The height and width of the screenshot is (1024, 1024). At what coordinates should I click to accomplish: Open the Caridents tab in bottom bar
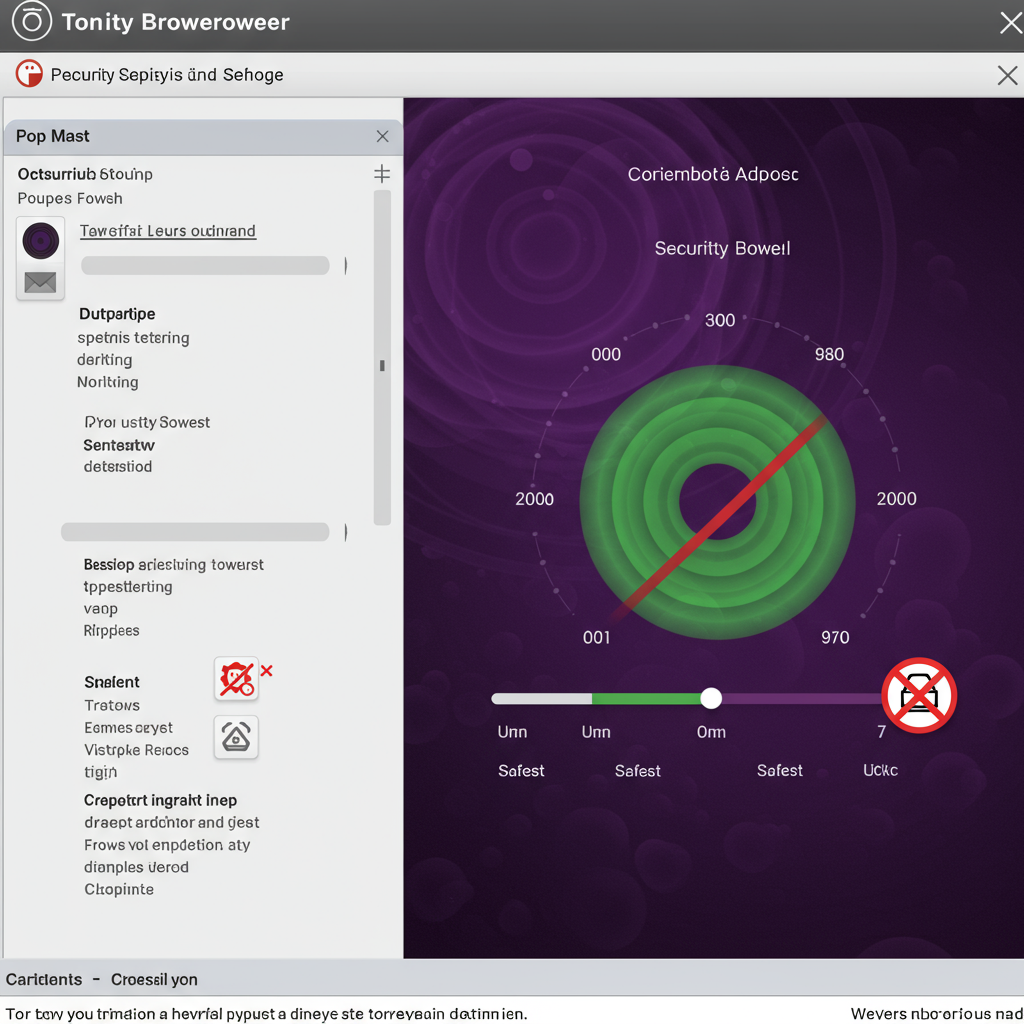44,979
